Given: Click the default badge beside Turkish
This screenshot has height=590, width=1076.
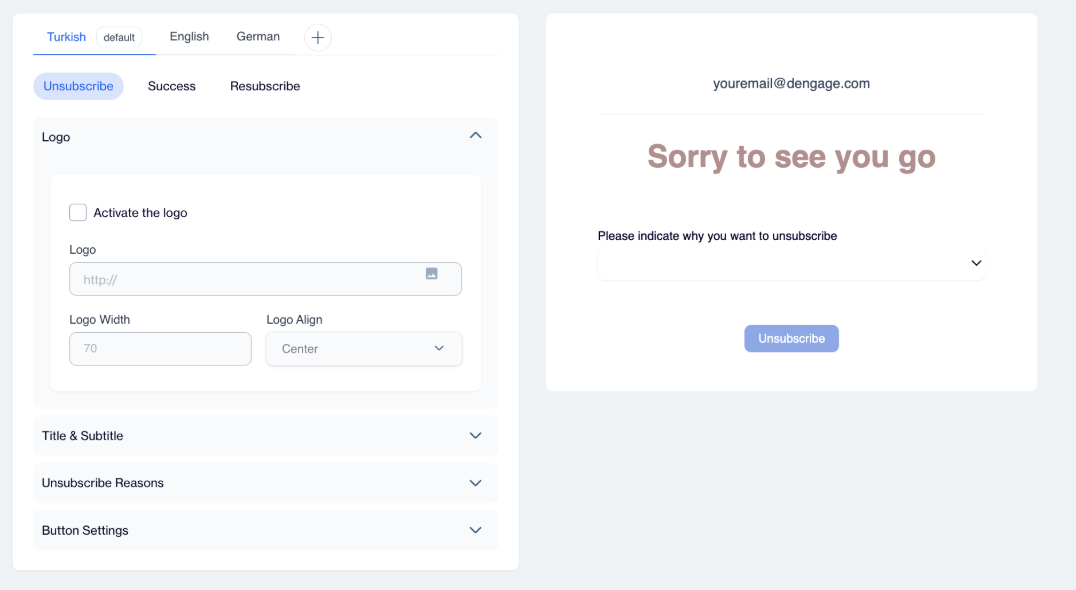Looking at the screenshot, I should point(119,38).
